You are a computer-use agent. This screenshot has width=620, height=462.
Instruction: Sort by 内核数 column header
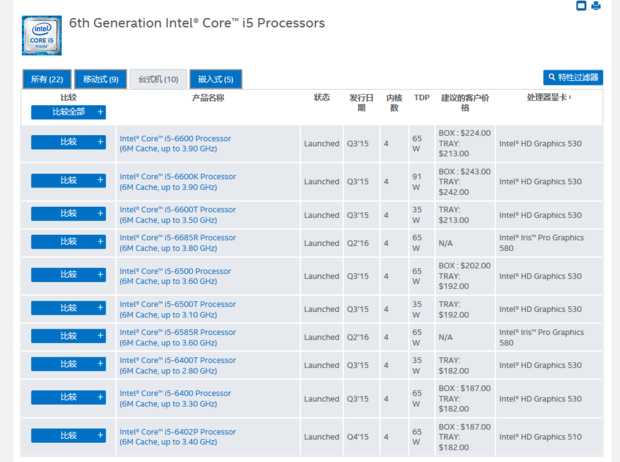pyautogui.click(x=394, y=102)
